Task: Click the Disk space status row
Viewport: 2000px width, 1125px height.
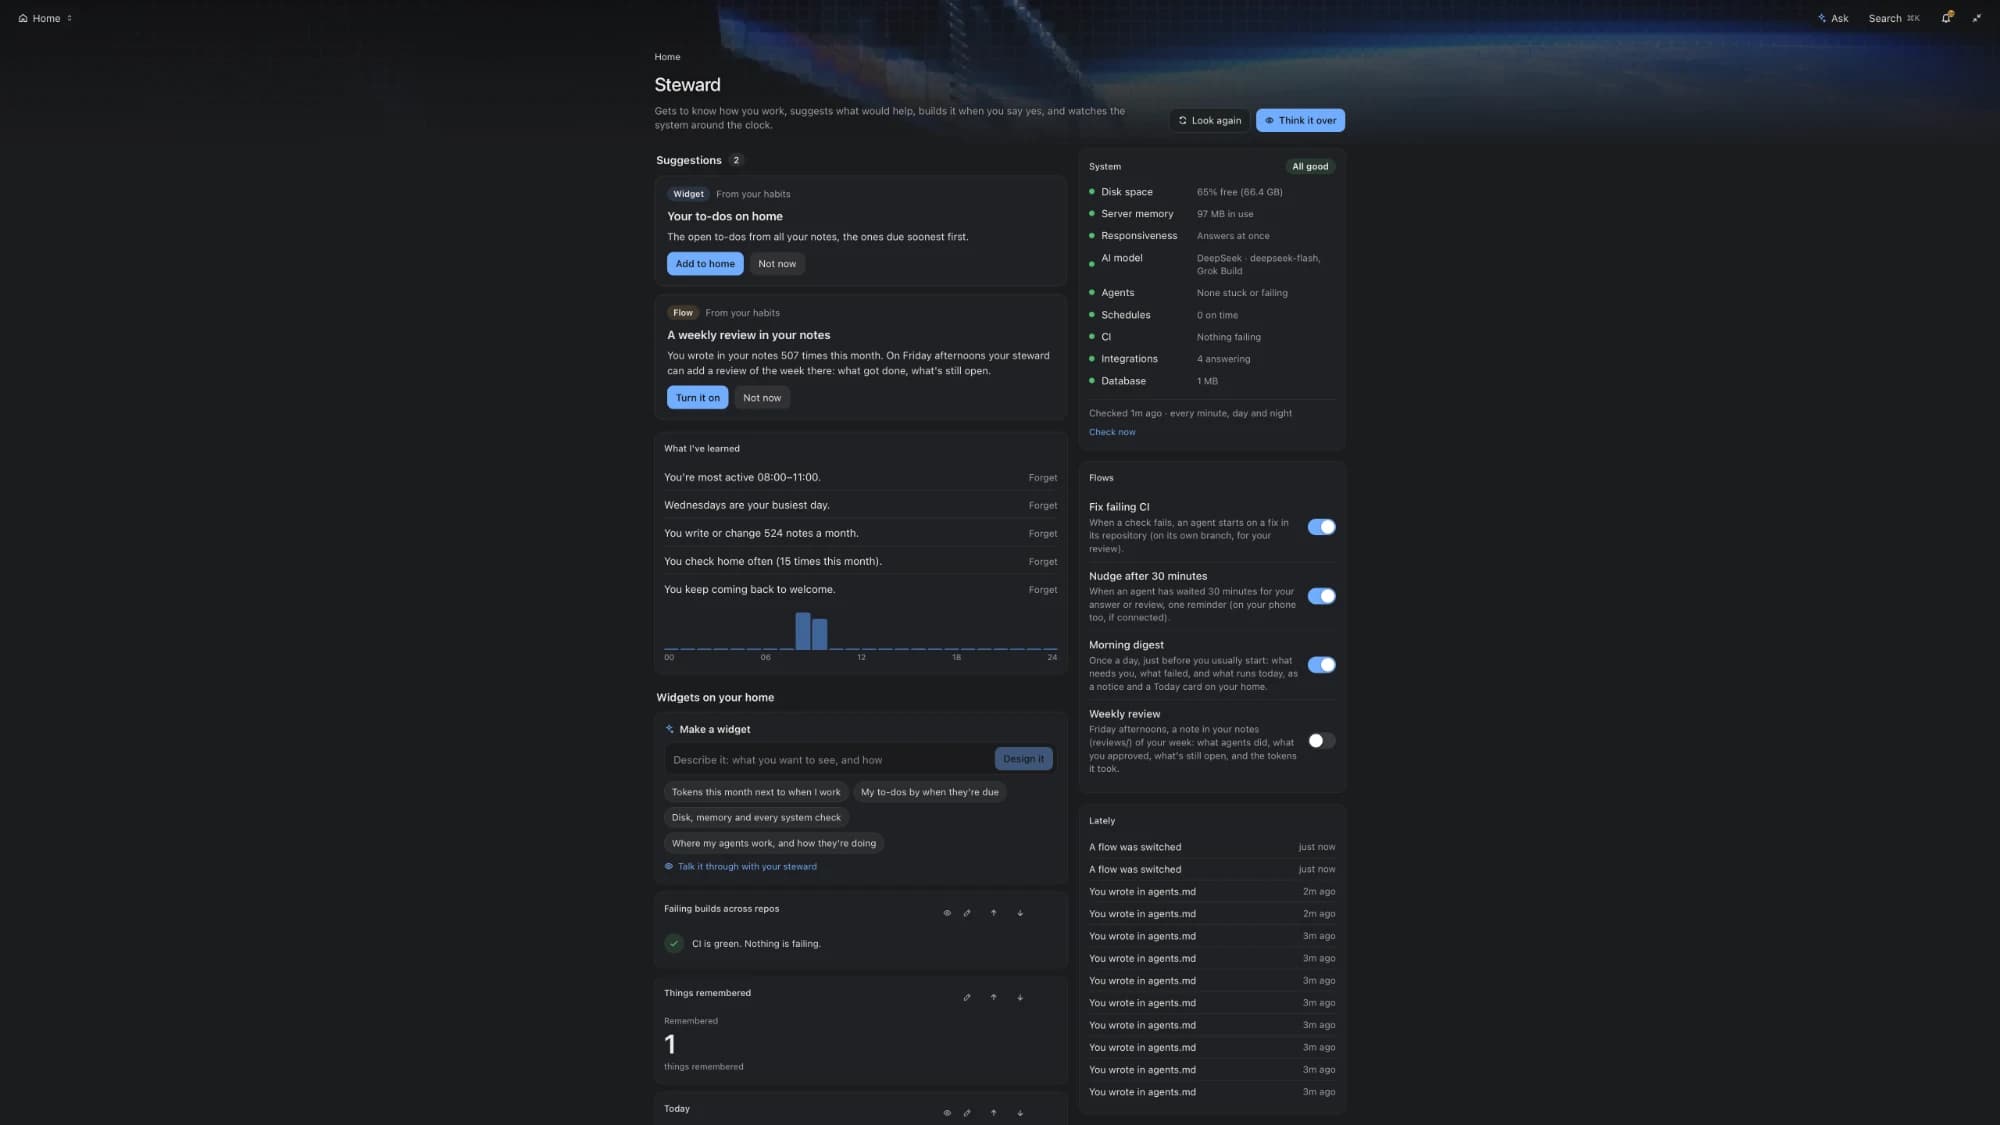Action: (1211, 192)
